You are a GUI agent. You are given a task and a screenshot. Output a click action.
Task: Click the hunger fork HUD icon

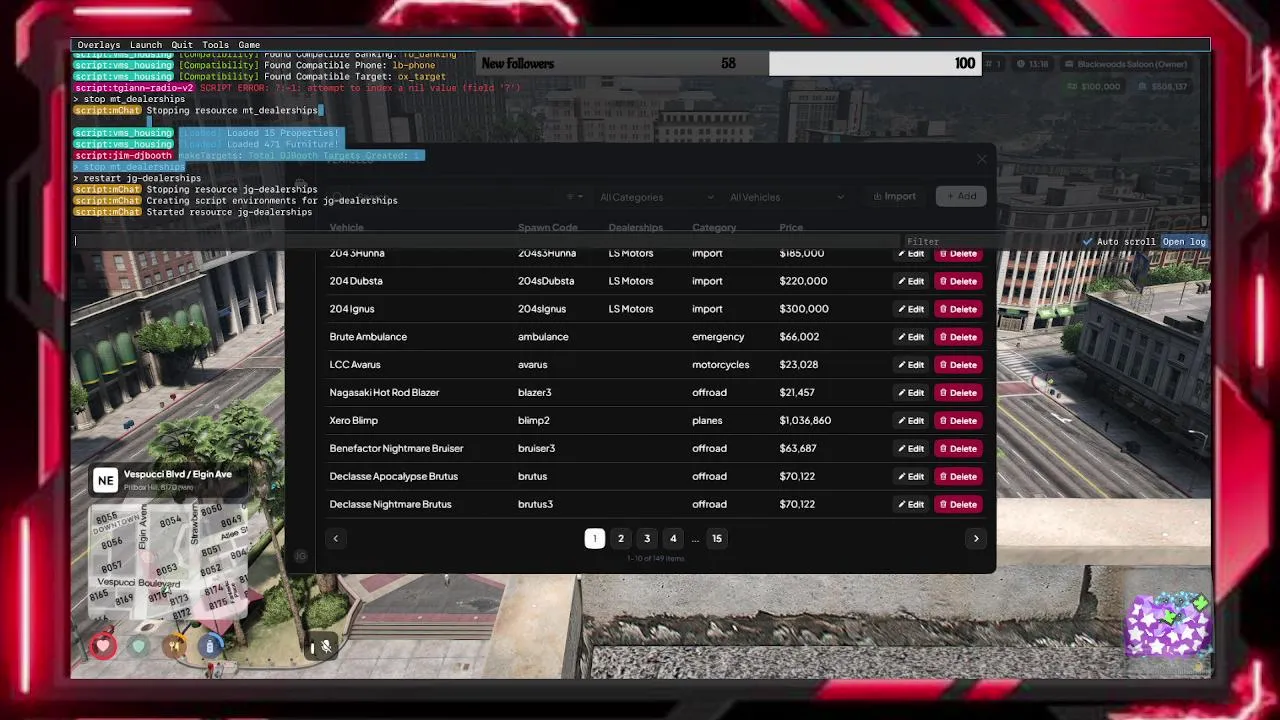174,646
